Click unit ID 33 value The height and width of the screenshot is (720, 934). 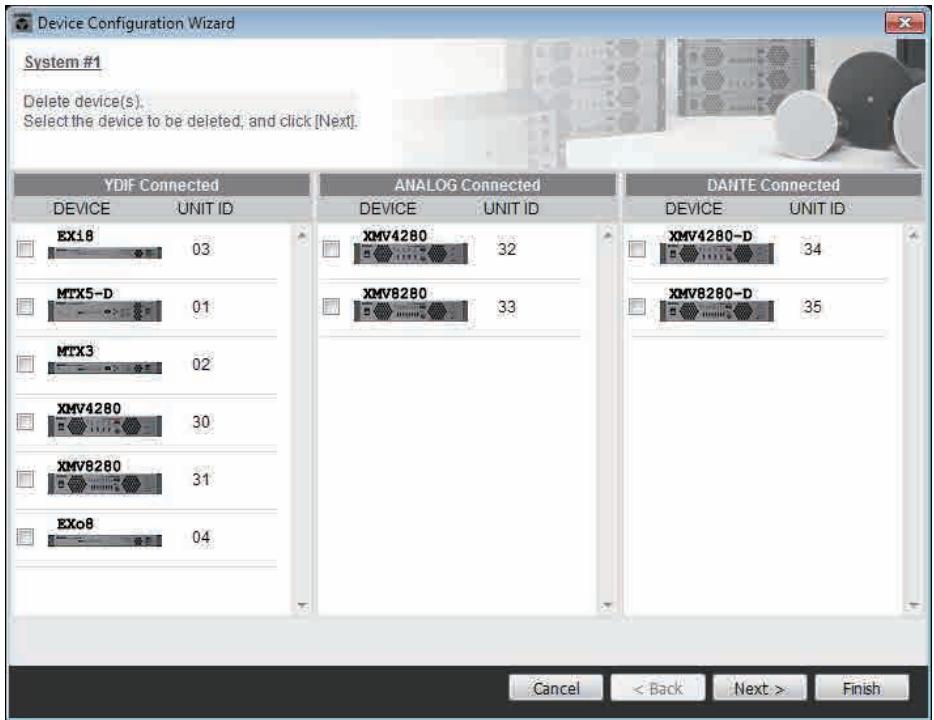click(507, 307)
